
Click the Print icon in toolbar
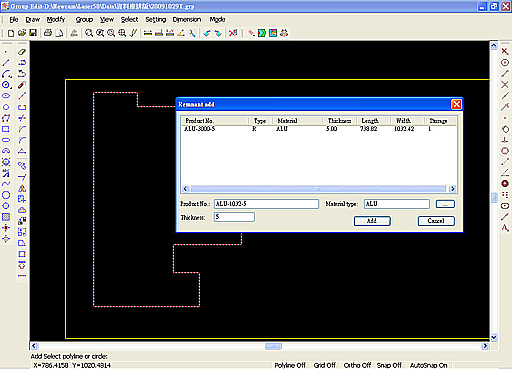tap(48, 33)
